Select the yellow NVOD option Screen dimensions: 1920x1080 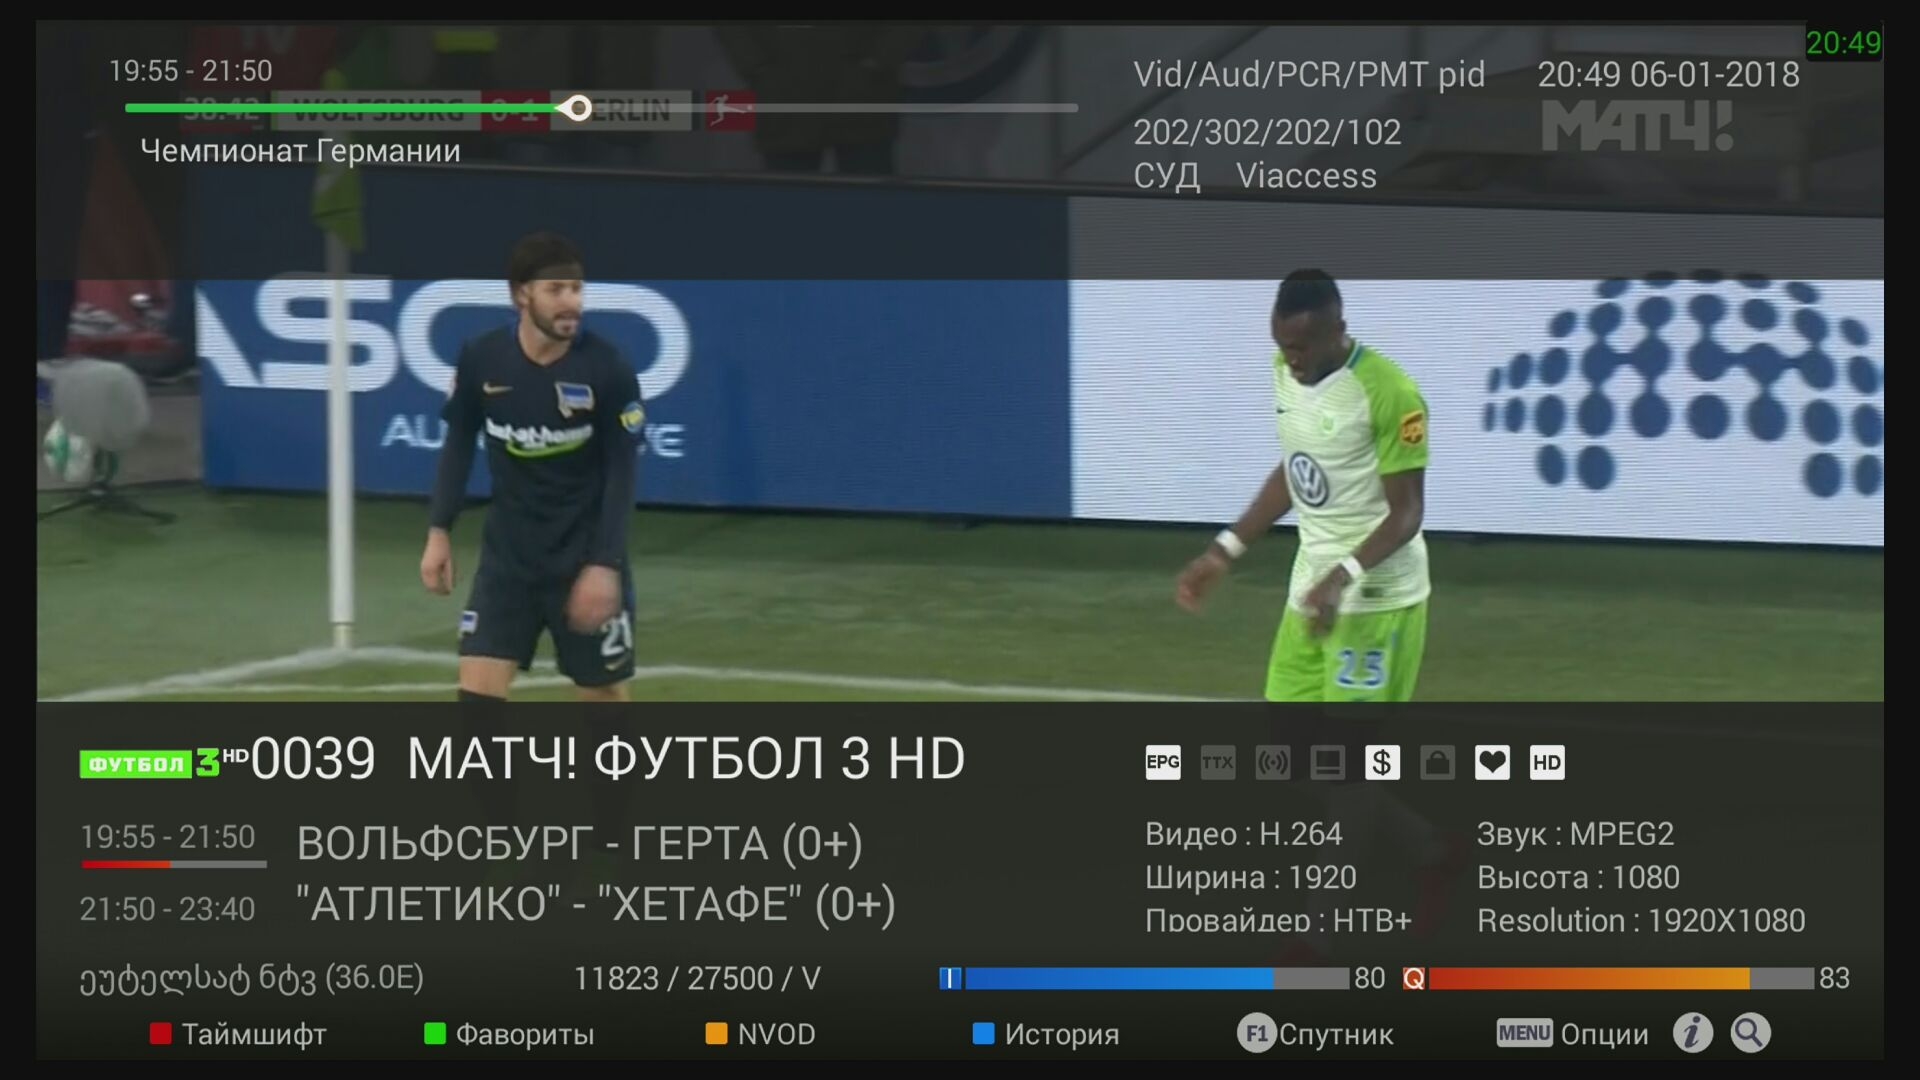coord(760,1034)
